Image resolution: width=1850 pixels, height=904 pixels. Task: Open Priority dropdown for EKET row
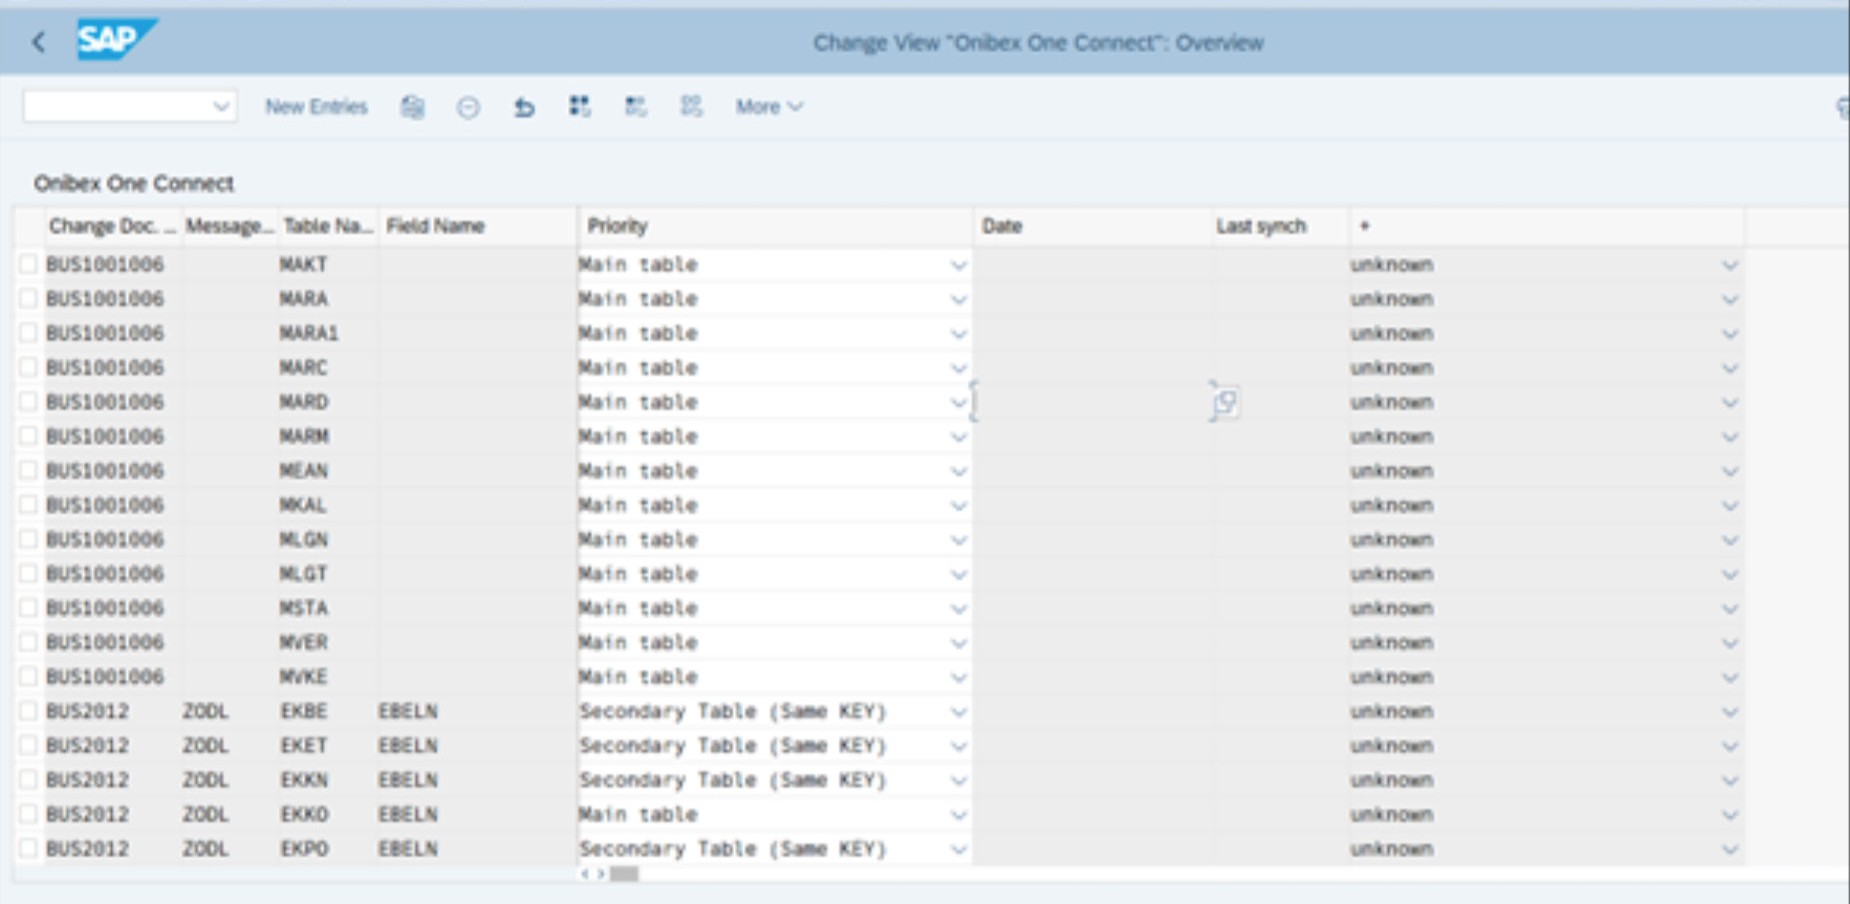point(958,746)
